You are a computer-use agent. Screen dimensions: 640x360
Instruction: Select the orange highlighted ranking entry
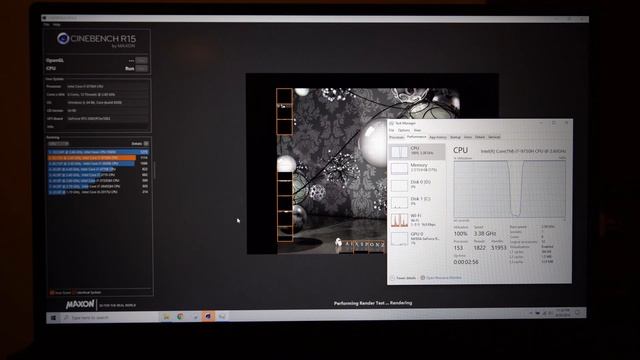click(98, 158)
